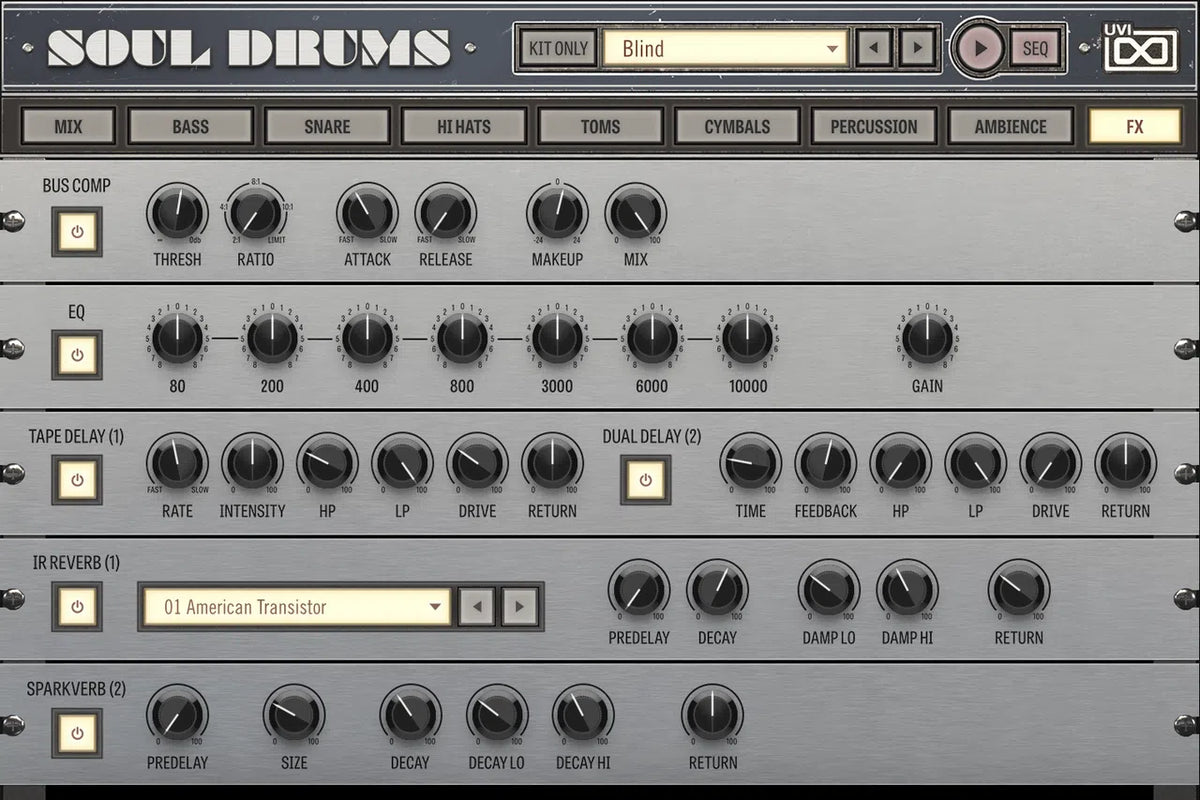Select previous IR reverb impulse arrow
The width and height of the screenshot is (1200, 800).
point(477,606)
